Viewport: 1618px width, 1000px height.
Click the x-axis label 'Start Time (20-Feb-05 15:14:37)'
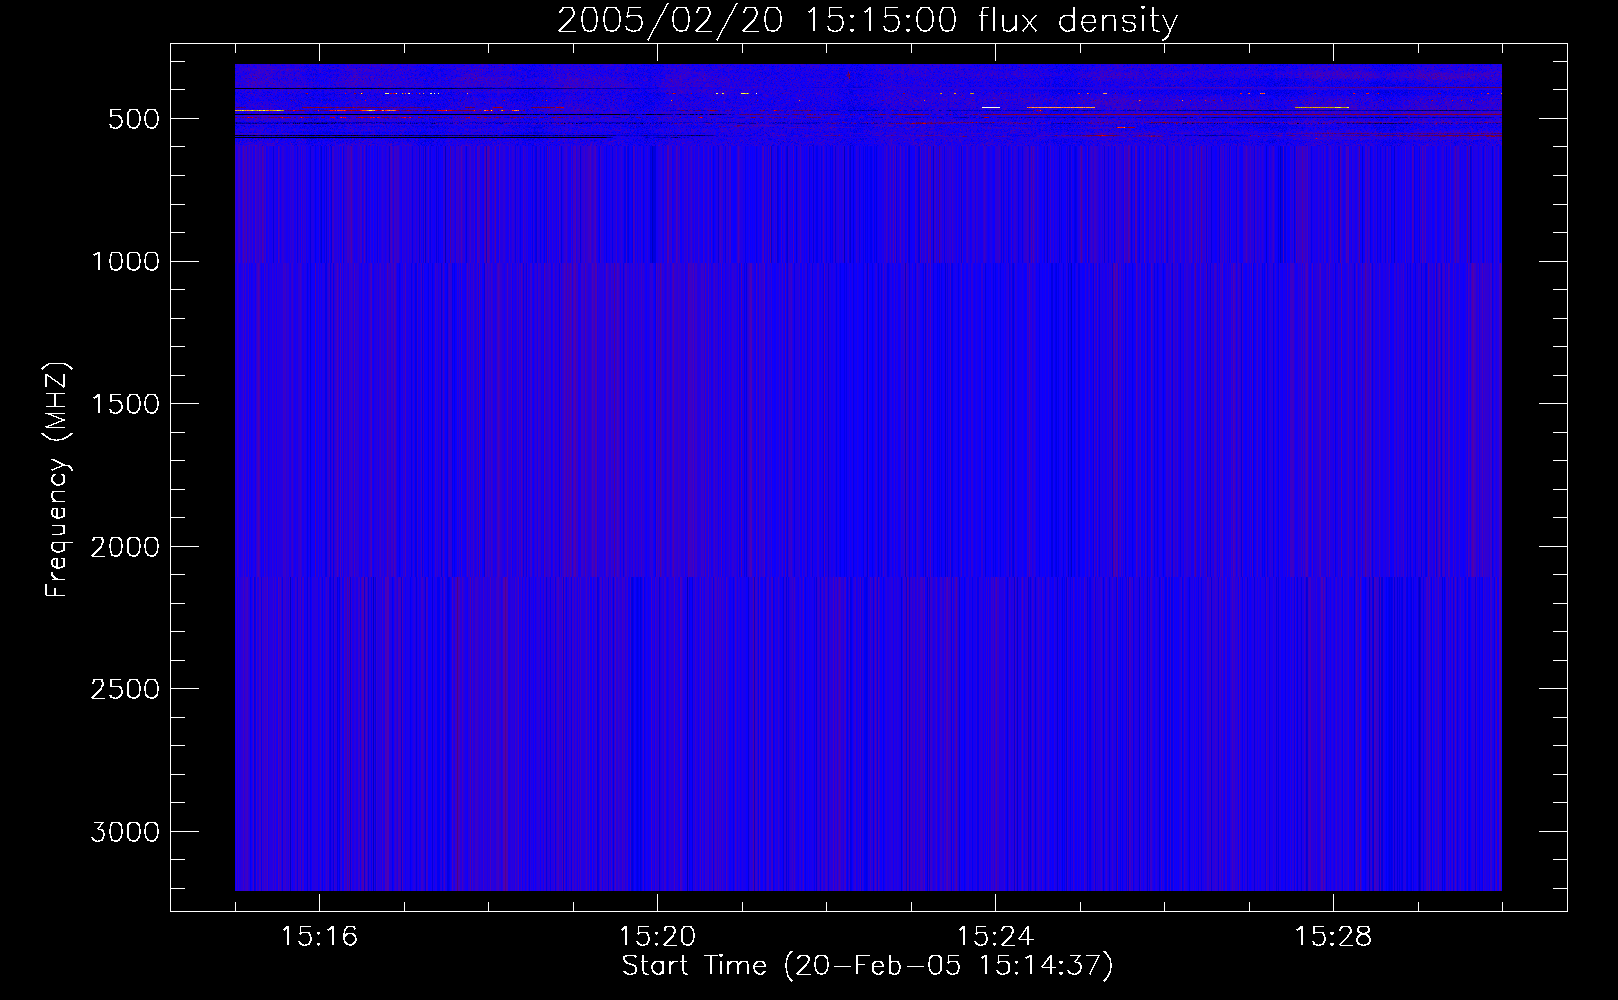[867, 966]
